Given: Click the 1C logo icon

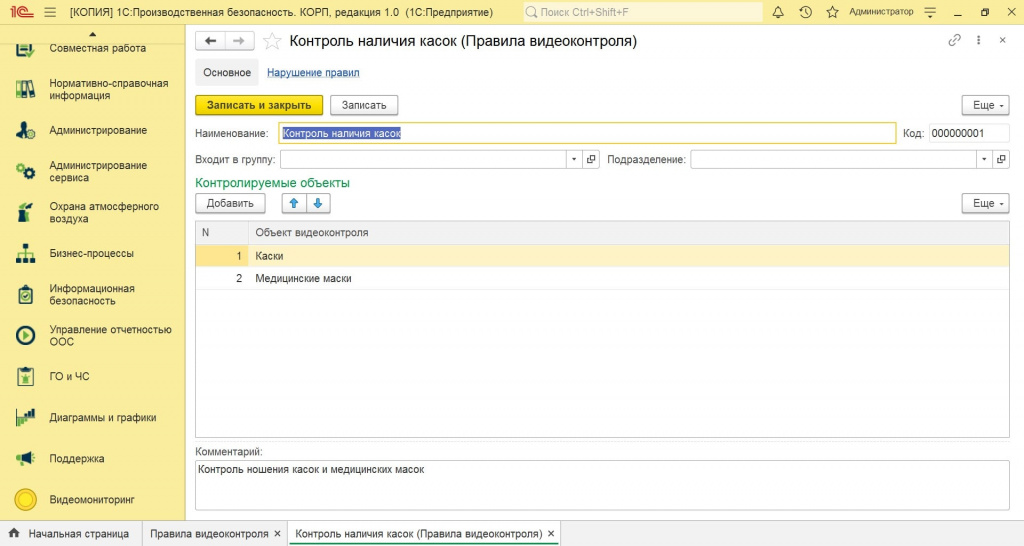Looking at the screenshot, I should [x=22, y=12].
